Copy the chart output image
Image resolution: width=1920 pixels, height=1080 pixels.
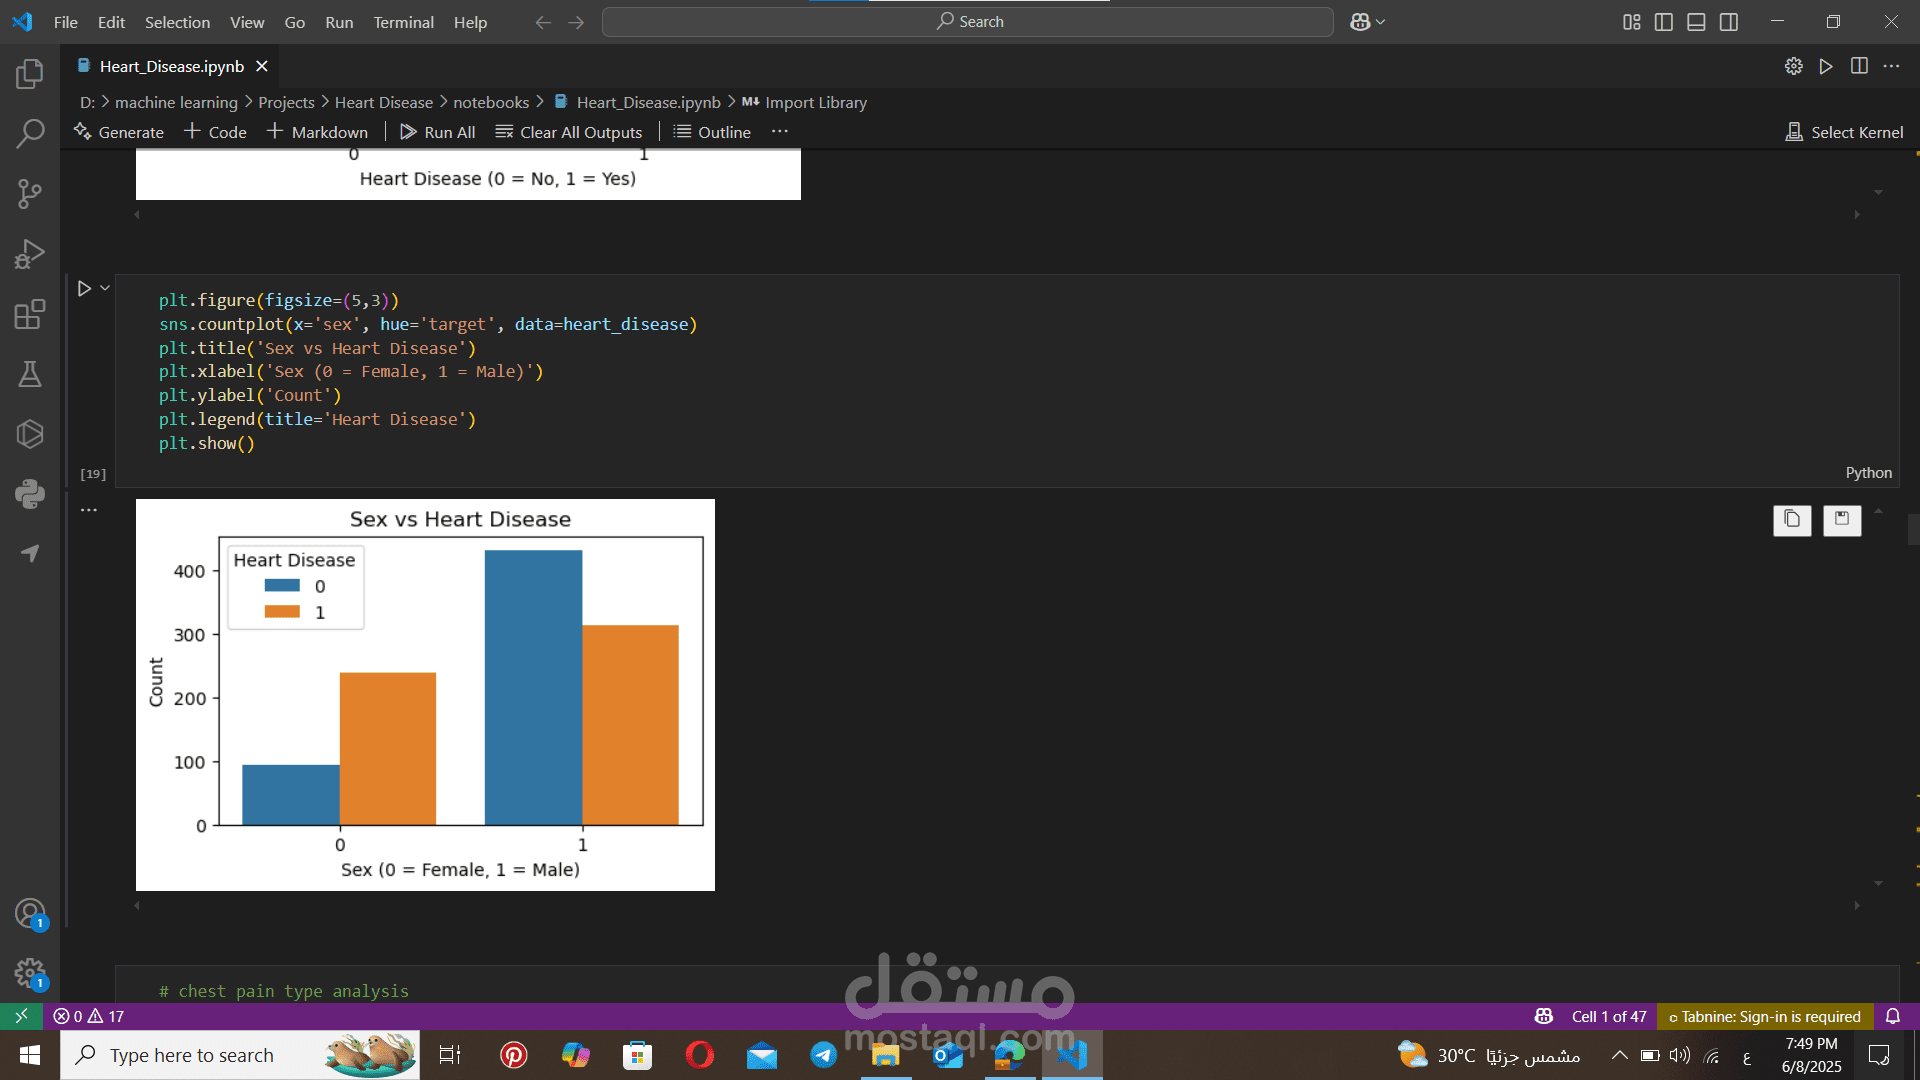[1792, 520]
